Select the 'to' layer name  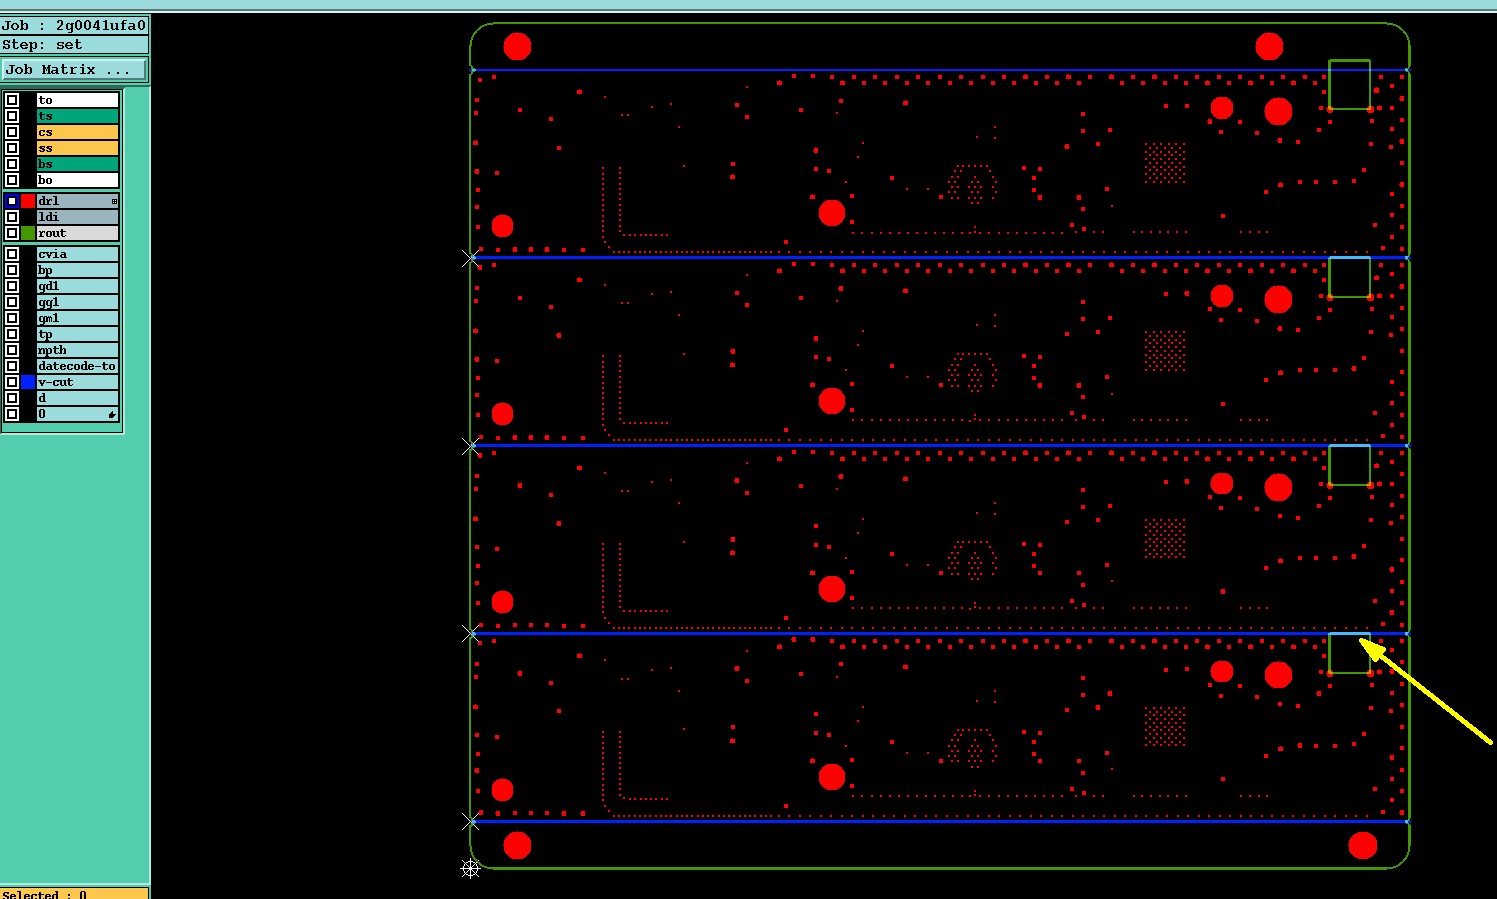click(x=78, y=100)
